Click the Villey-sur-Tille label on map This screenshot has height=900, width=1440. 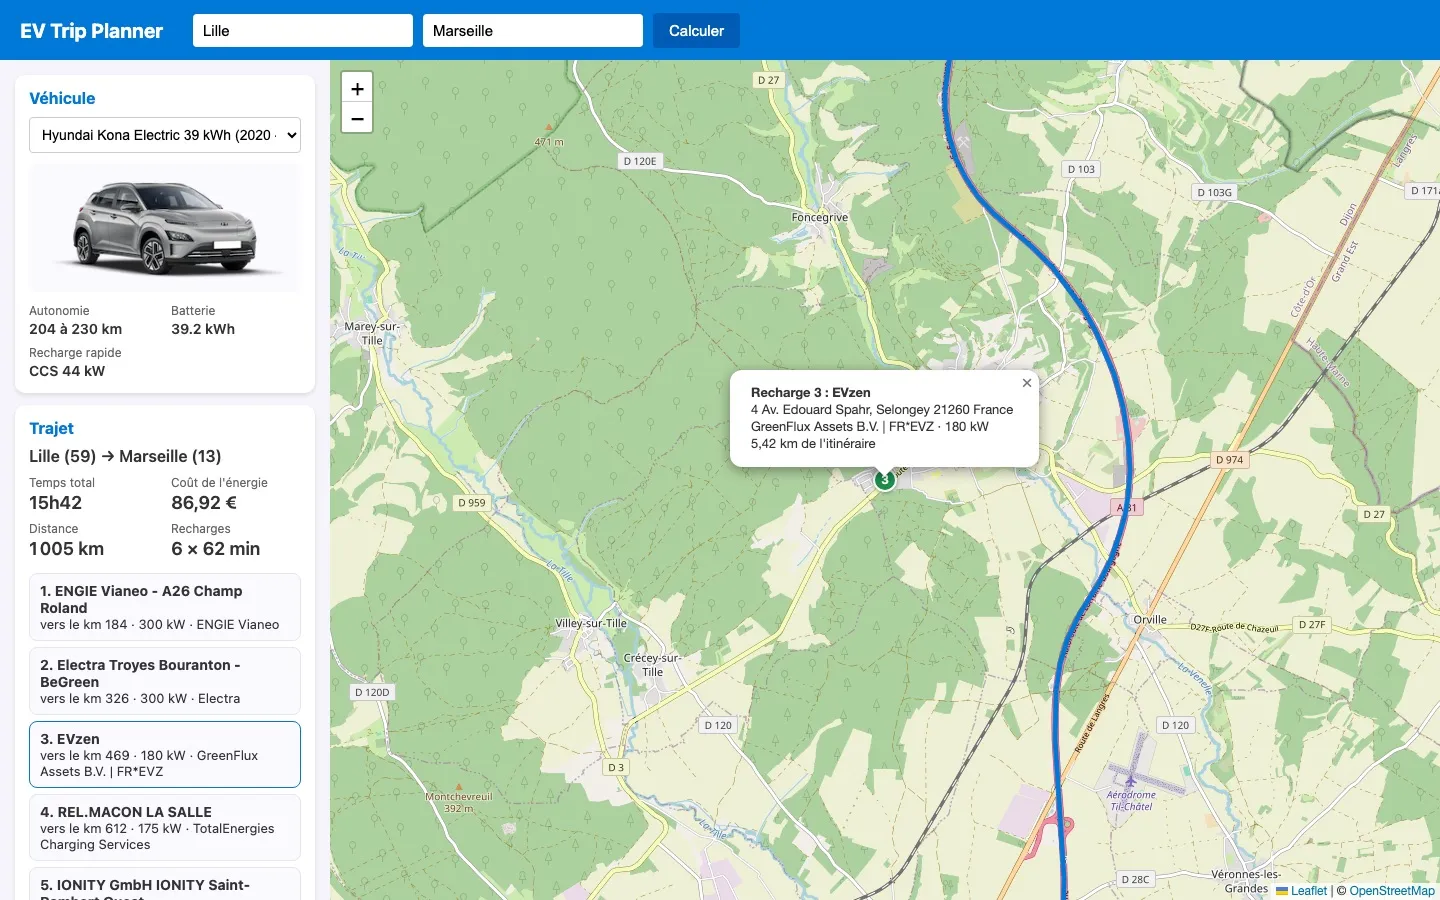[x=591, y=623]
